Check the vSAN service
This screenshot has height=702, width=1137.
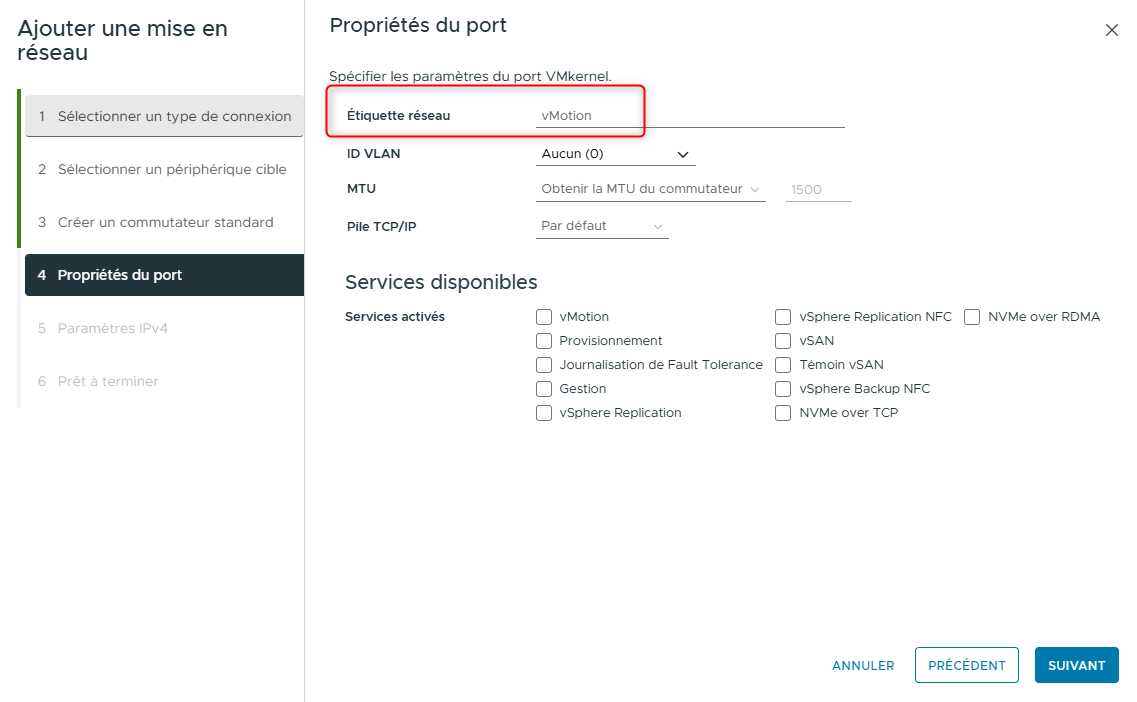coord(783,340)
